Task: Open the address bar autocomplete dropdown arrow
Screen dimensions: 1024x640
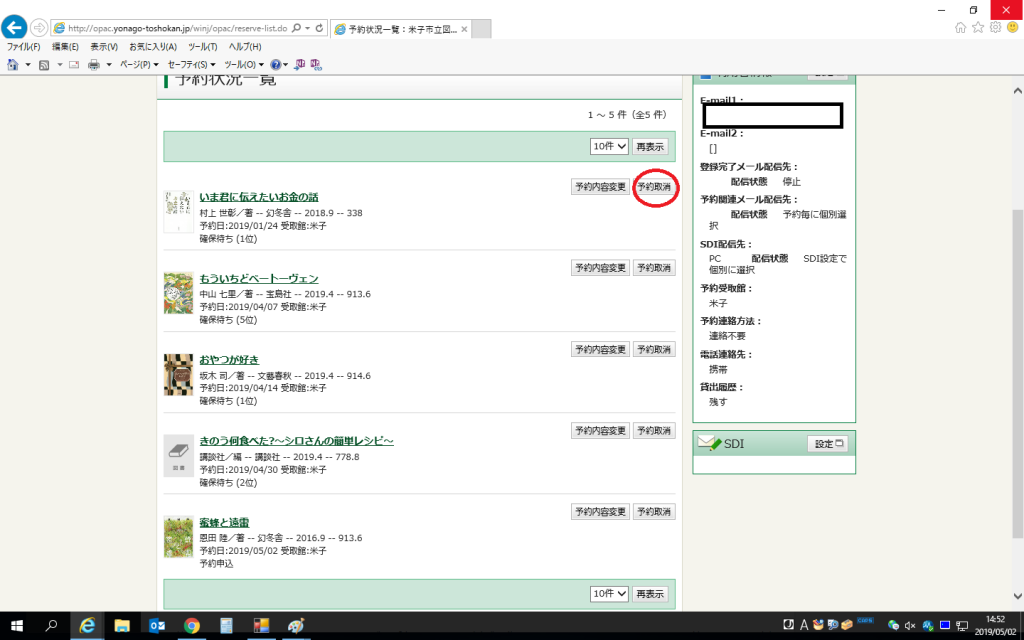Action: pyautogui.click(x=308, y=28)
